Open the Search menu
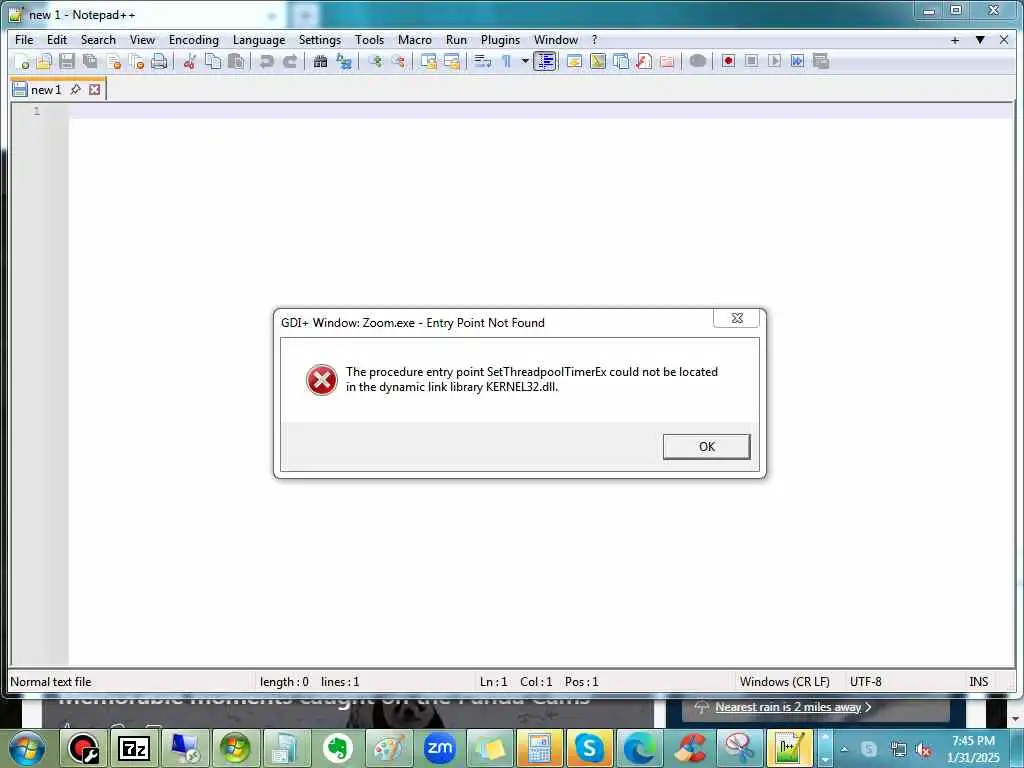The width and height of the screenshot is (1024, 768). coord(98,40)
